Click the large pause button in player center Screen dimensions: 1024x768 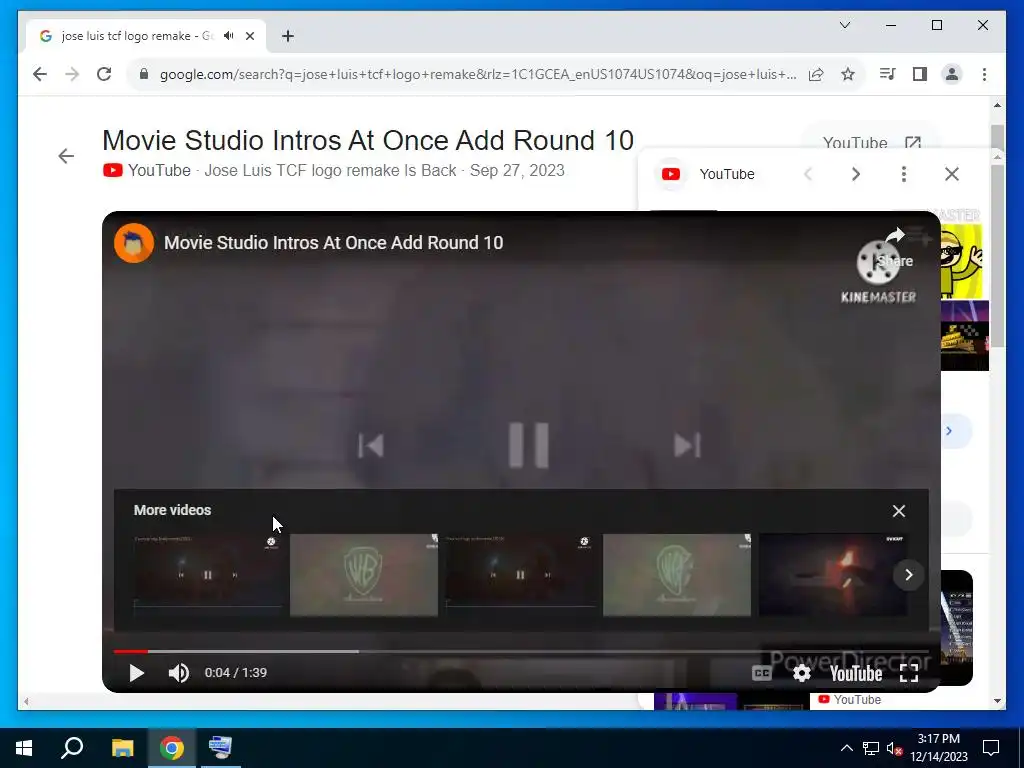tap(528, 445)
